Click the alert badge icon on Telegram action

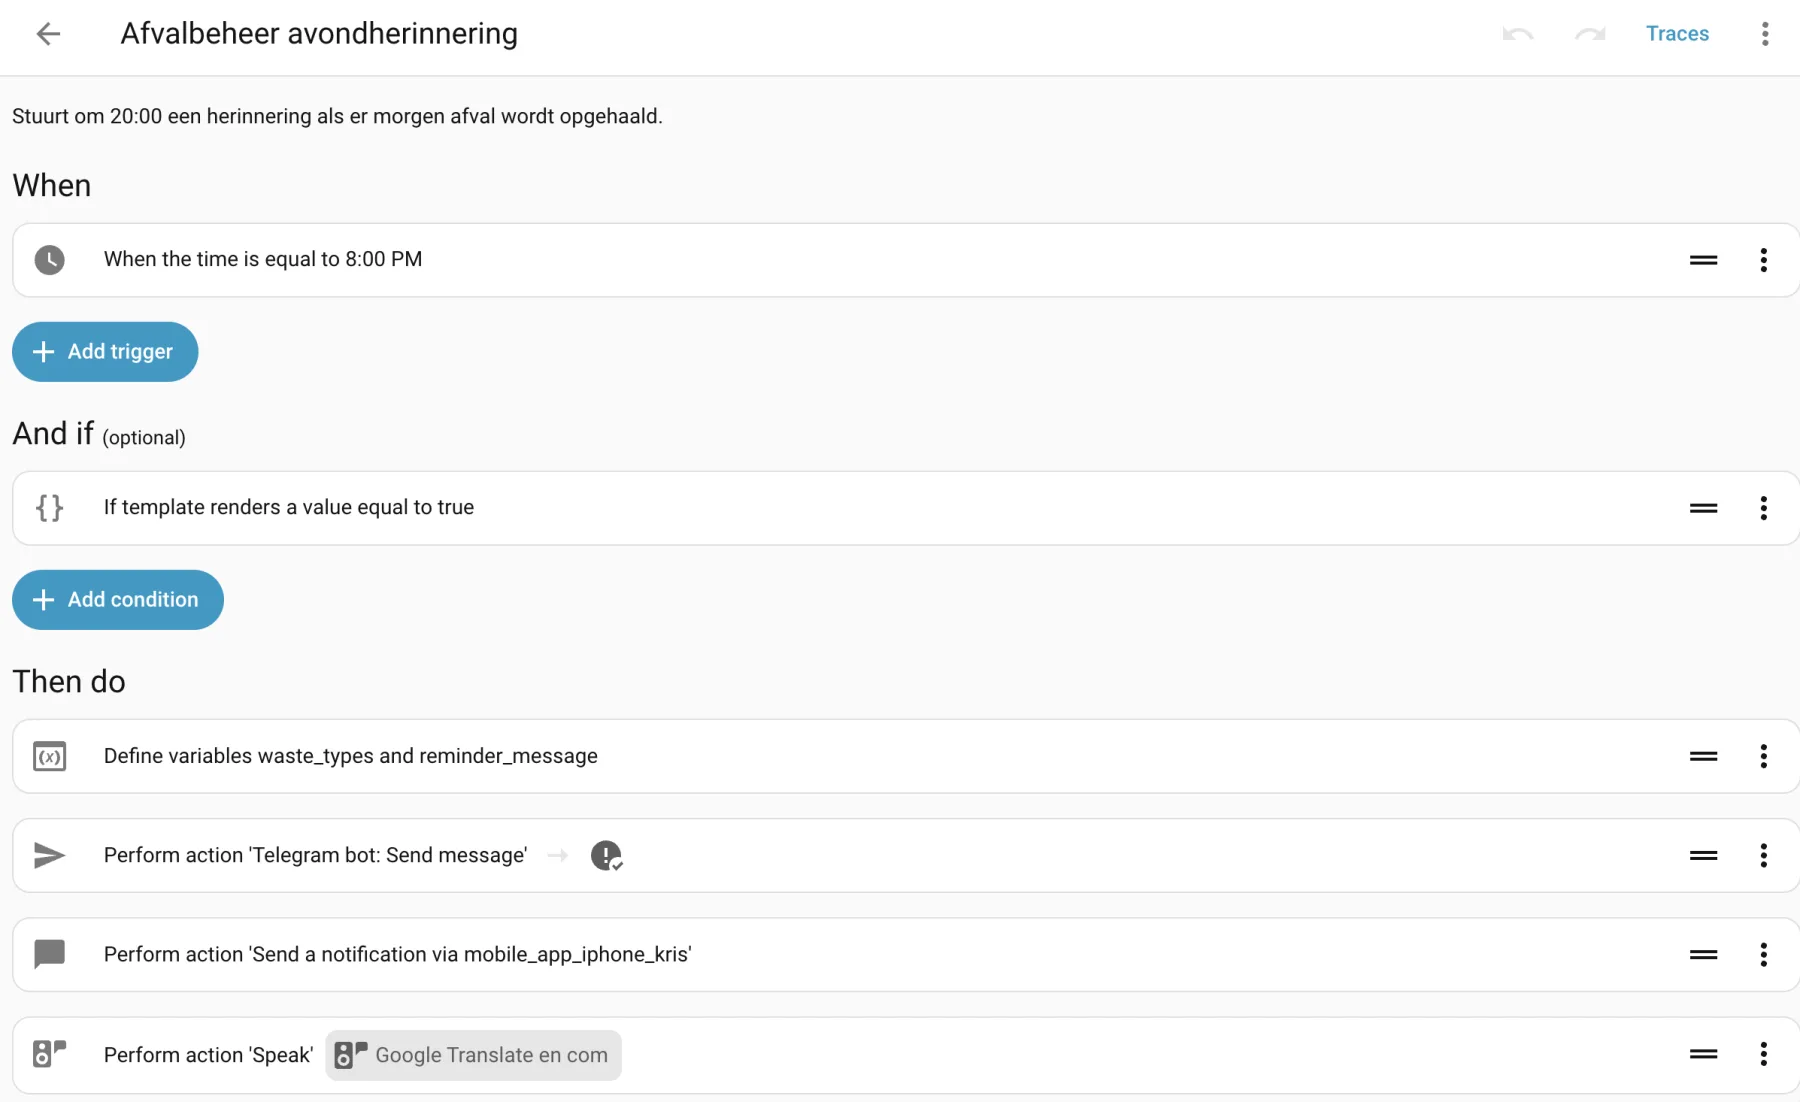tap(606, 855)
